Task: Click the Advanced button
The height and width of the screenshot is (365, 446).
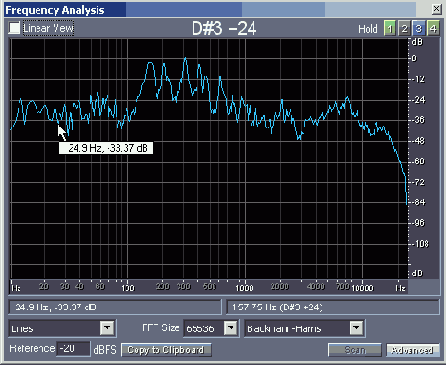Action: [412, 350]
